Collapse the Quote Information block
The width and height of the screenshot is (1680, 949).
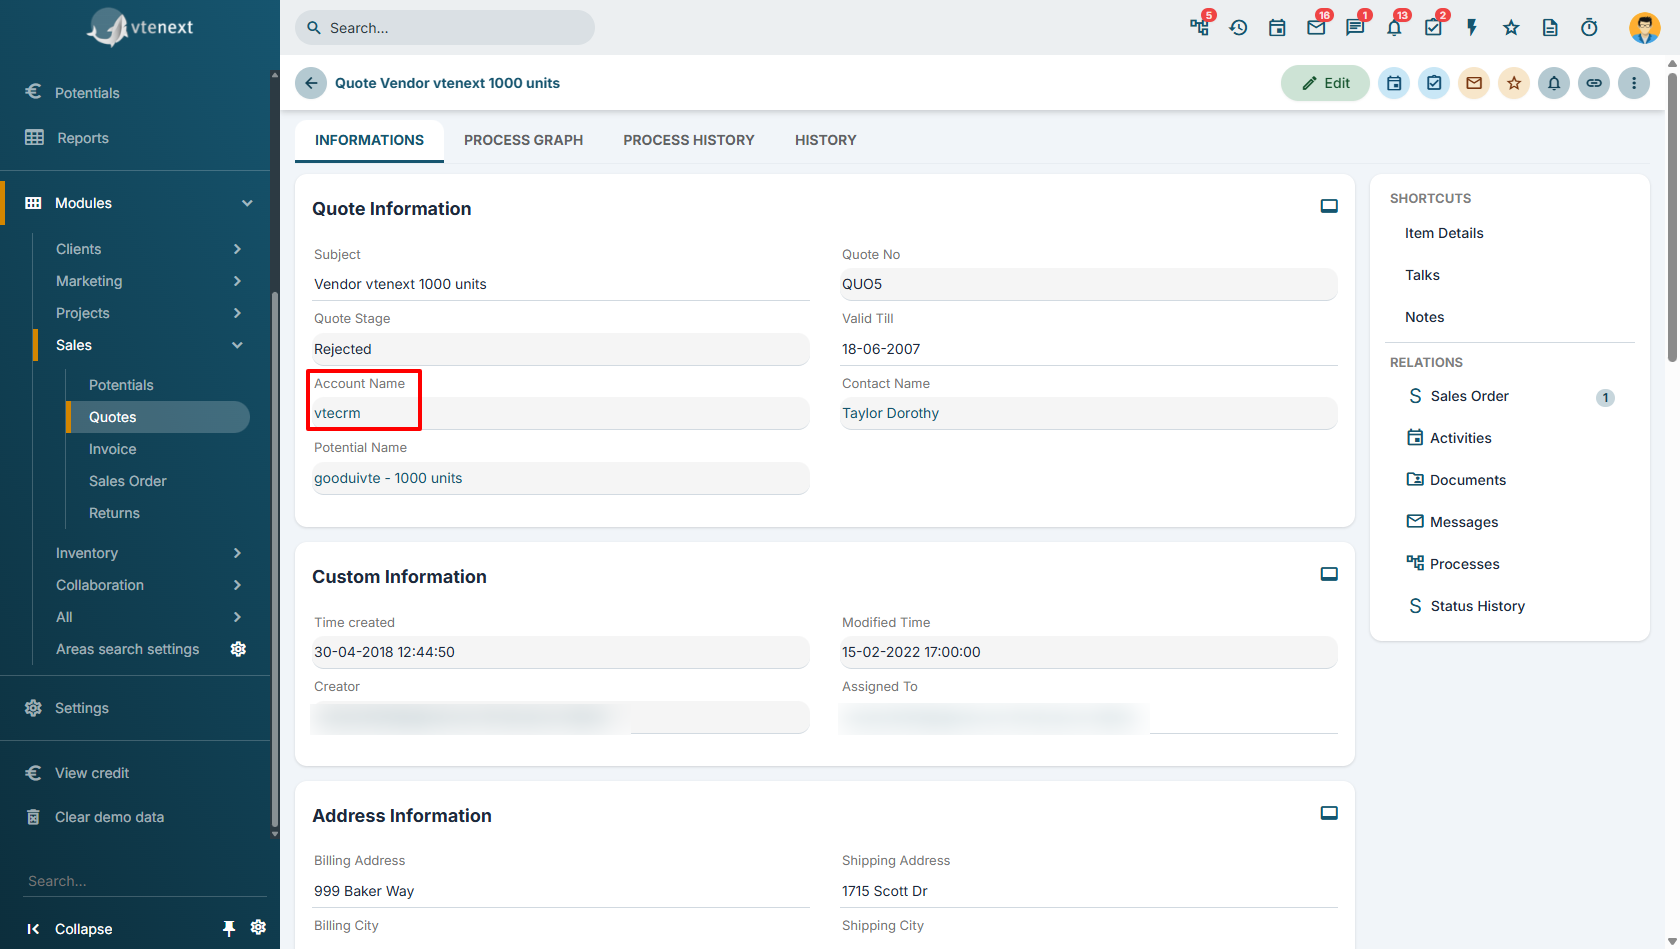pyautogui.click(x=1329, y=206)
